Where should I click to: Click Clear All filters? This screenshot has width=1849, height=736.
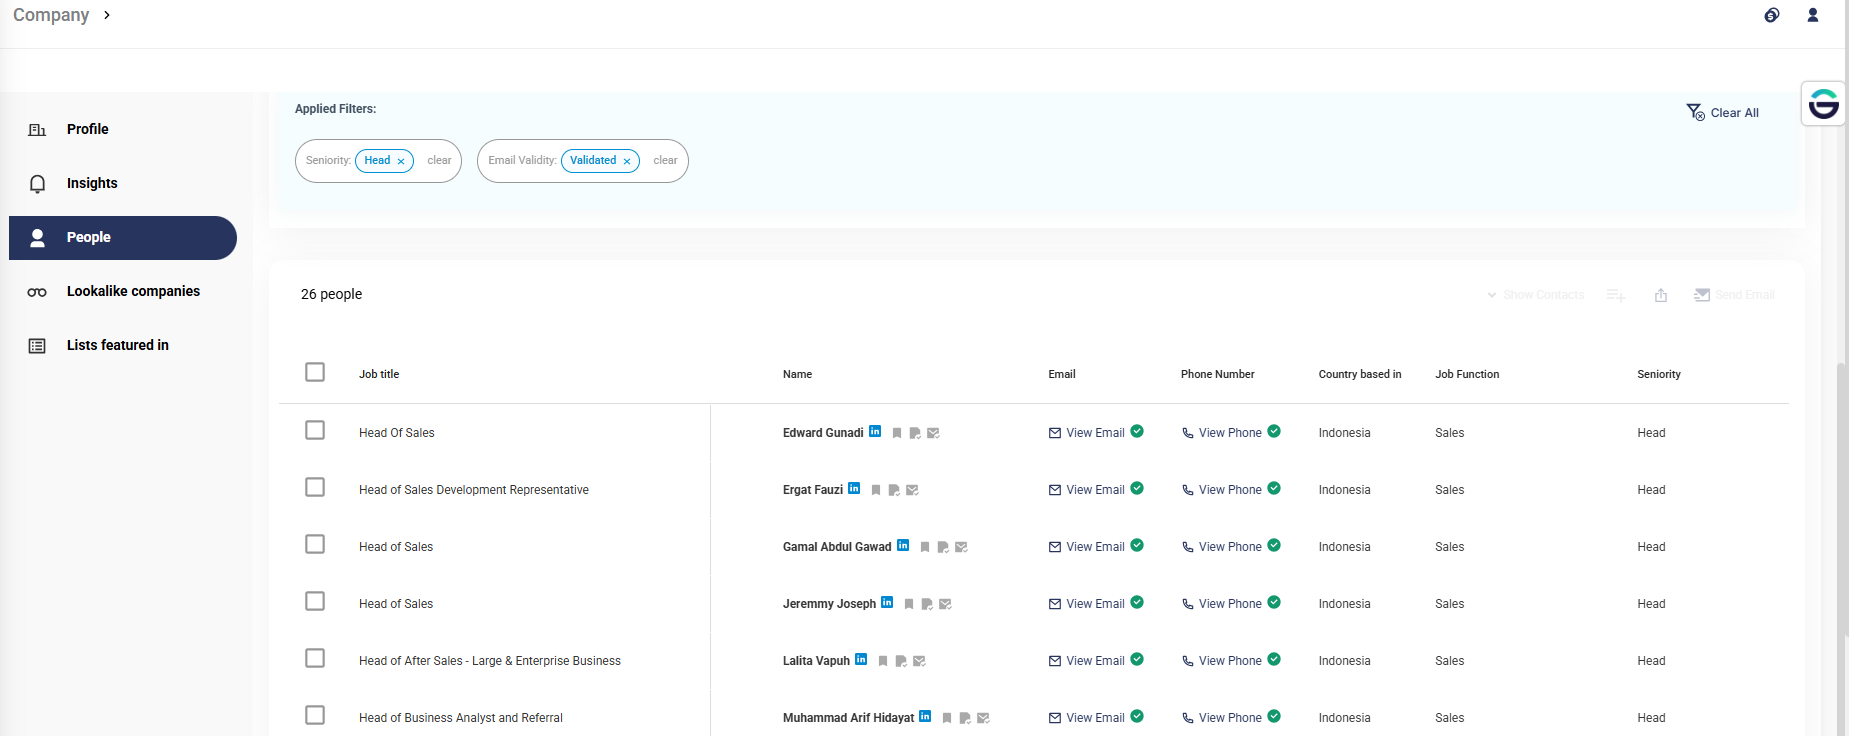[x=1723, y=112]
